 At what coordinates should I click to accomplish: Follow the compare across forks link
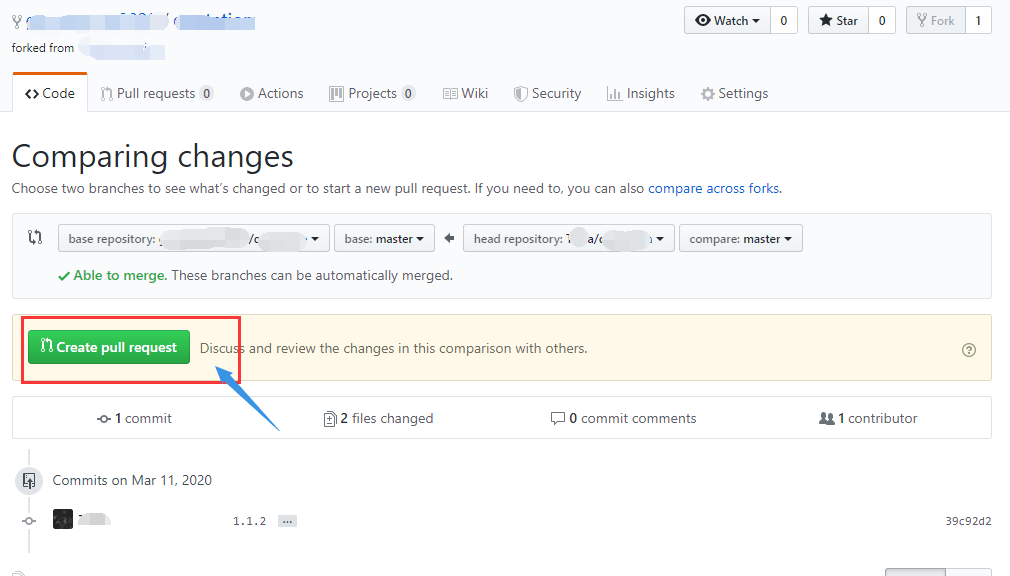tap(713, 188)
